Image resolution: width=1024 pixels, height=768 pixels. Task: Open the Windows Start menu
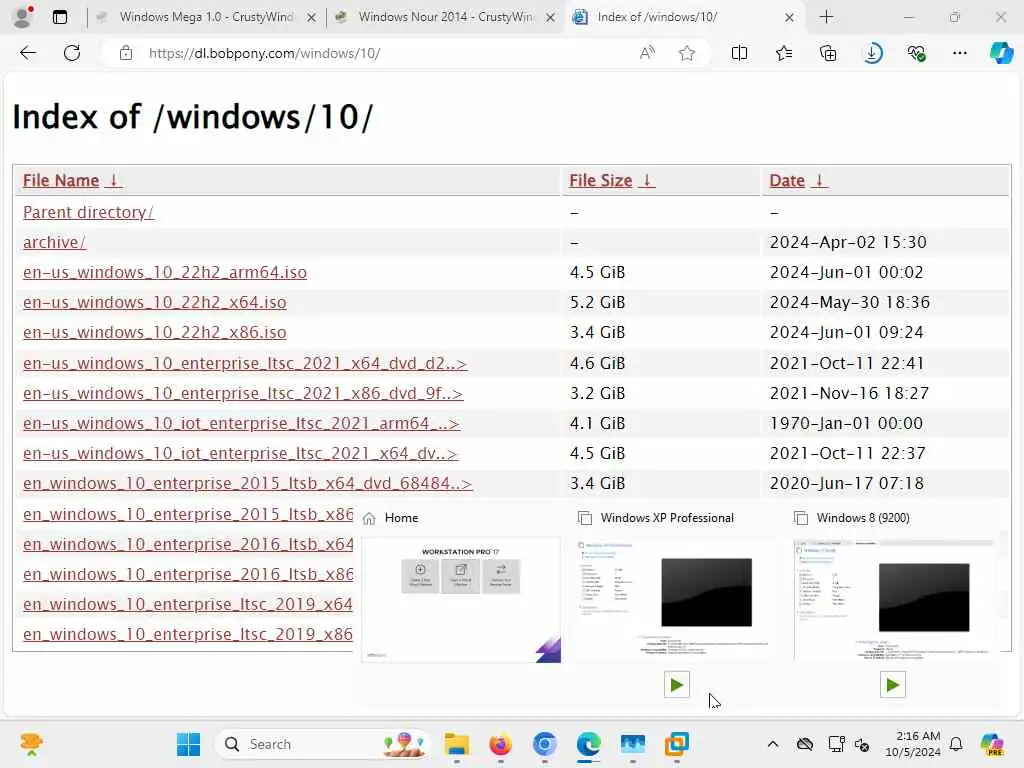pyautogui.click(x=189, y=744)
